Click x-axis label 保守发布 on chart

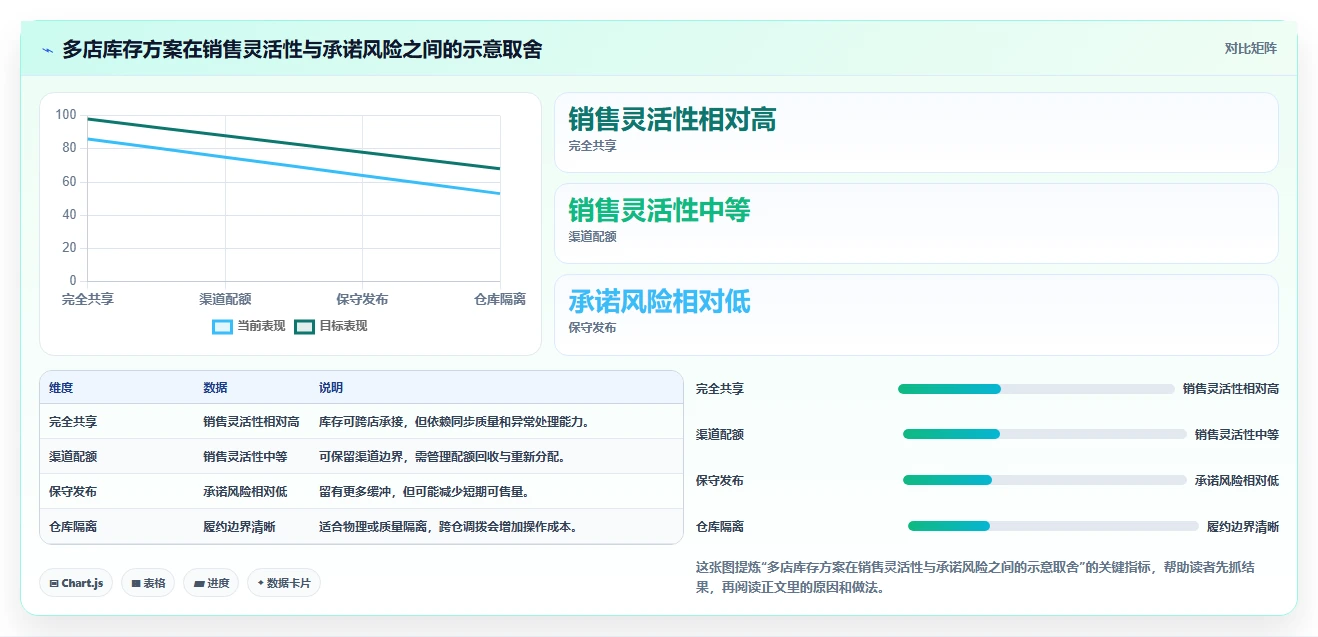362,299
